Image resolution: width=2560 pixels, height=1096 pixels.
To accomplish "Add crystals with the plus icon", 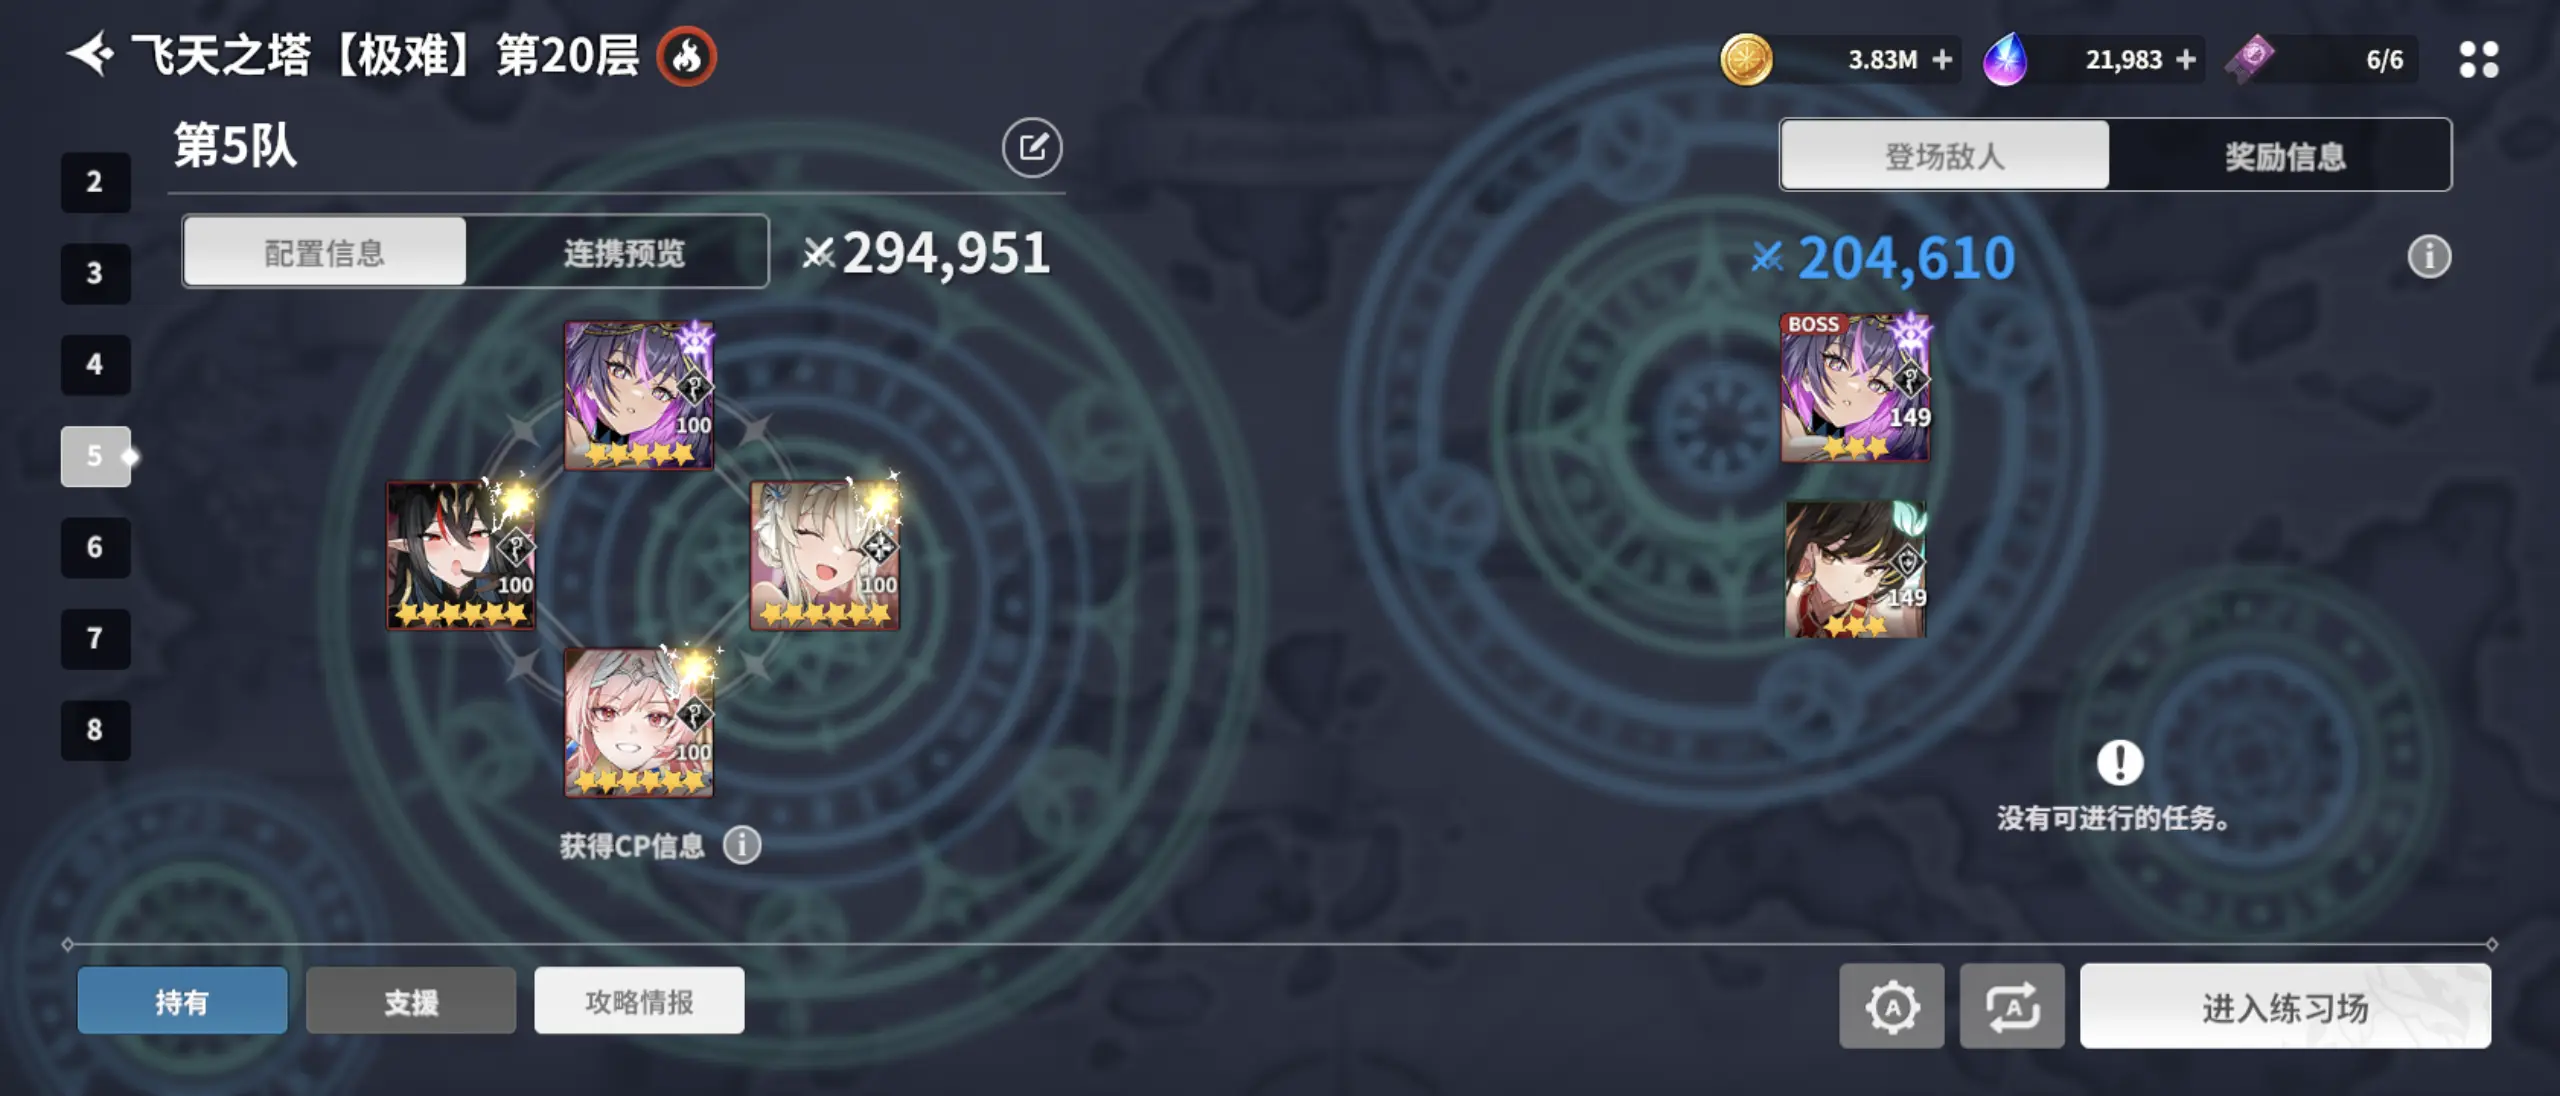I will [x=2186, y=60].
